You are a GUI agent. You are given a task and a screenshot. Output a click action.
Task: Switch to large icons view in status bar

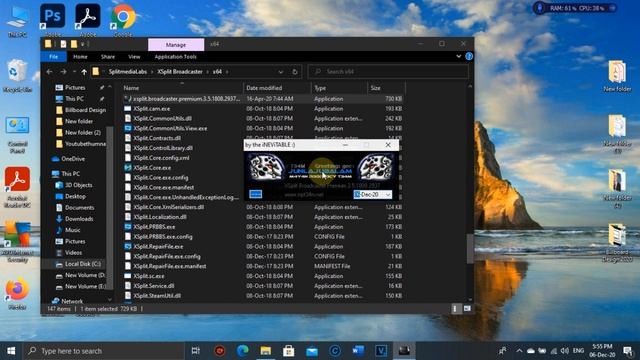point(467,309)
